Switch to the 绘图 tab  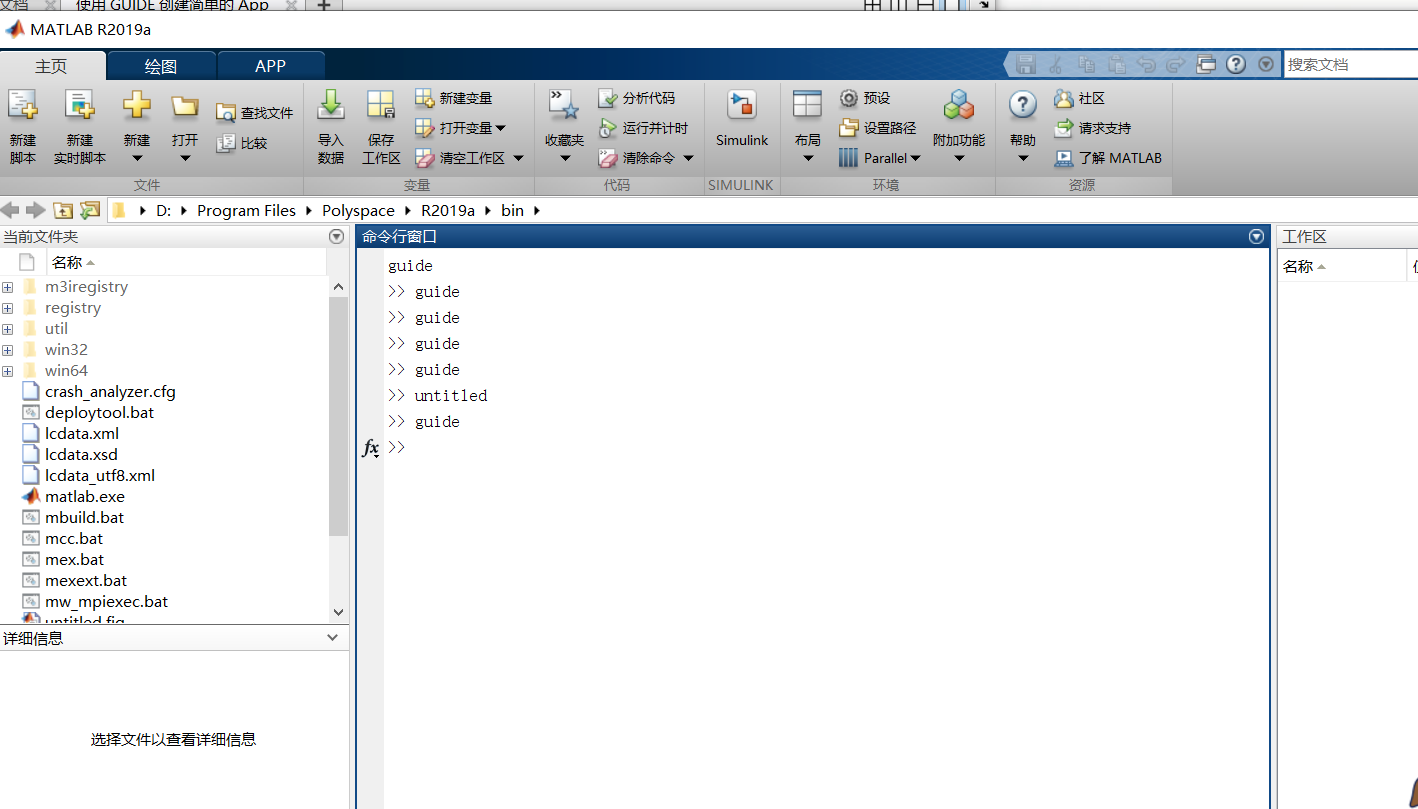pos(161,66)
